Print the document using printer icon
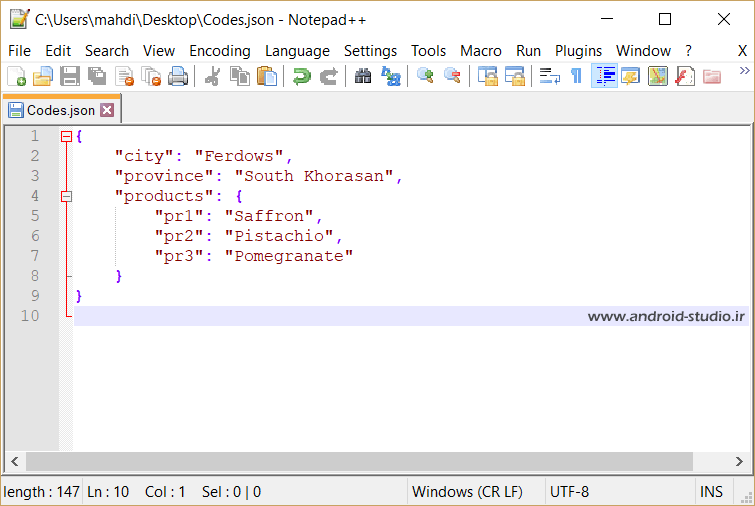 click(x=178, y=76)
